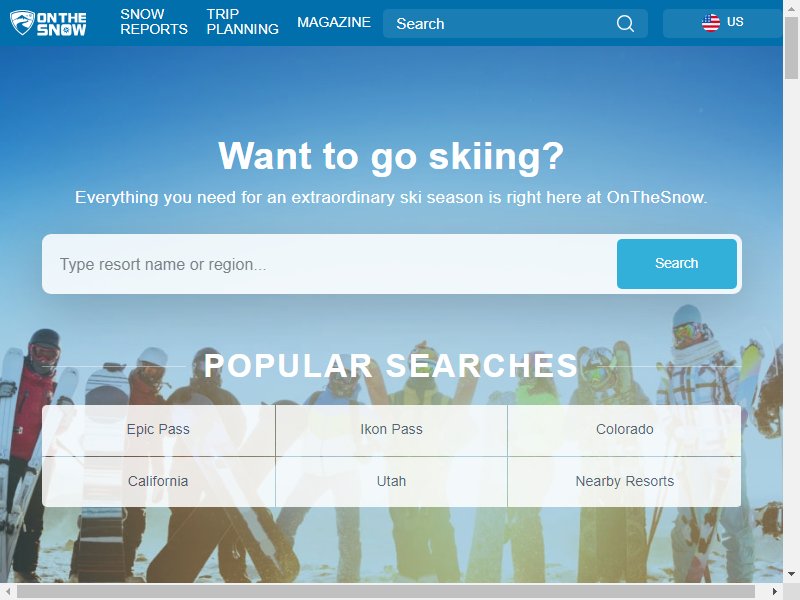
Task: Click the vertical scrollbar thumb
Action: pyautogui.click(x=791, y=48)
